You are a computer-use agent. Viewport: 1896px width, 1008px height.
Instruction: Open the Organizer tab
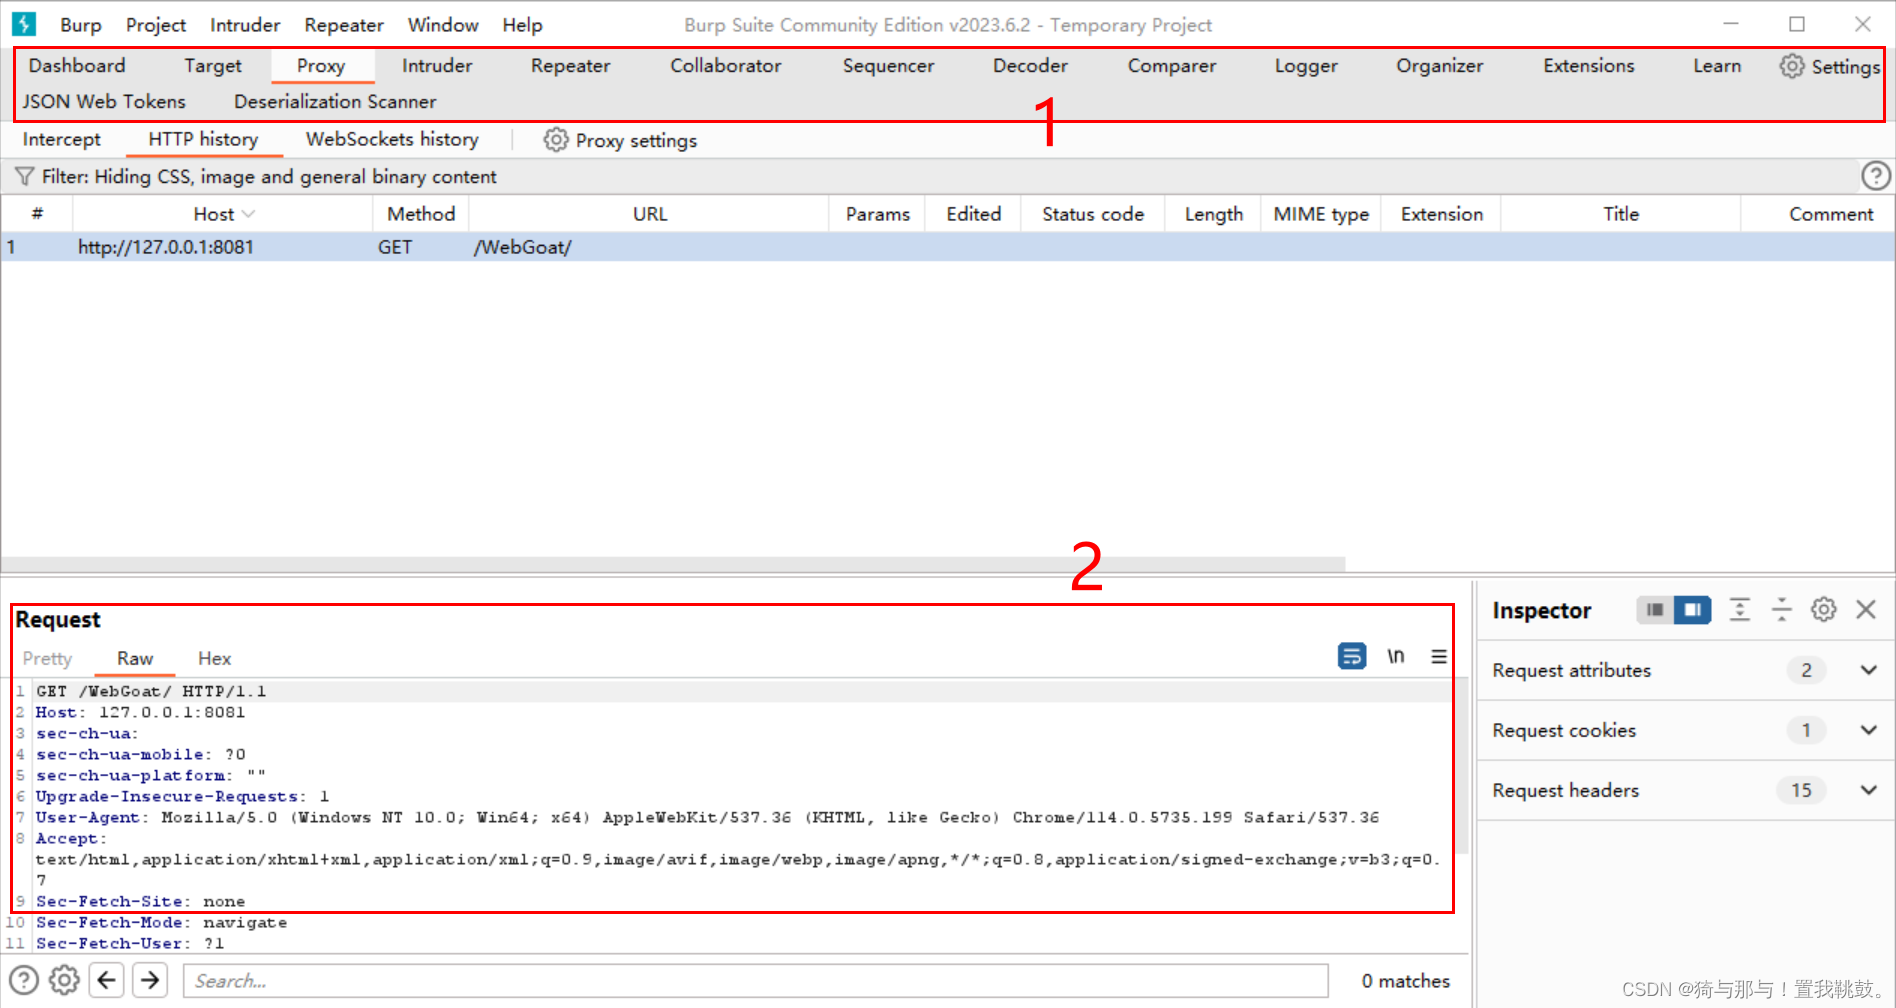coord(1440,66)
